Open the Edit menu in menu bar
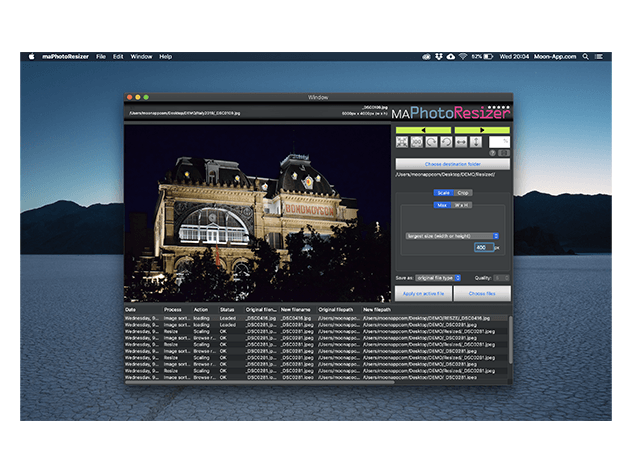 tap(118, 56)
